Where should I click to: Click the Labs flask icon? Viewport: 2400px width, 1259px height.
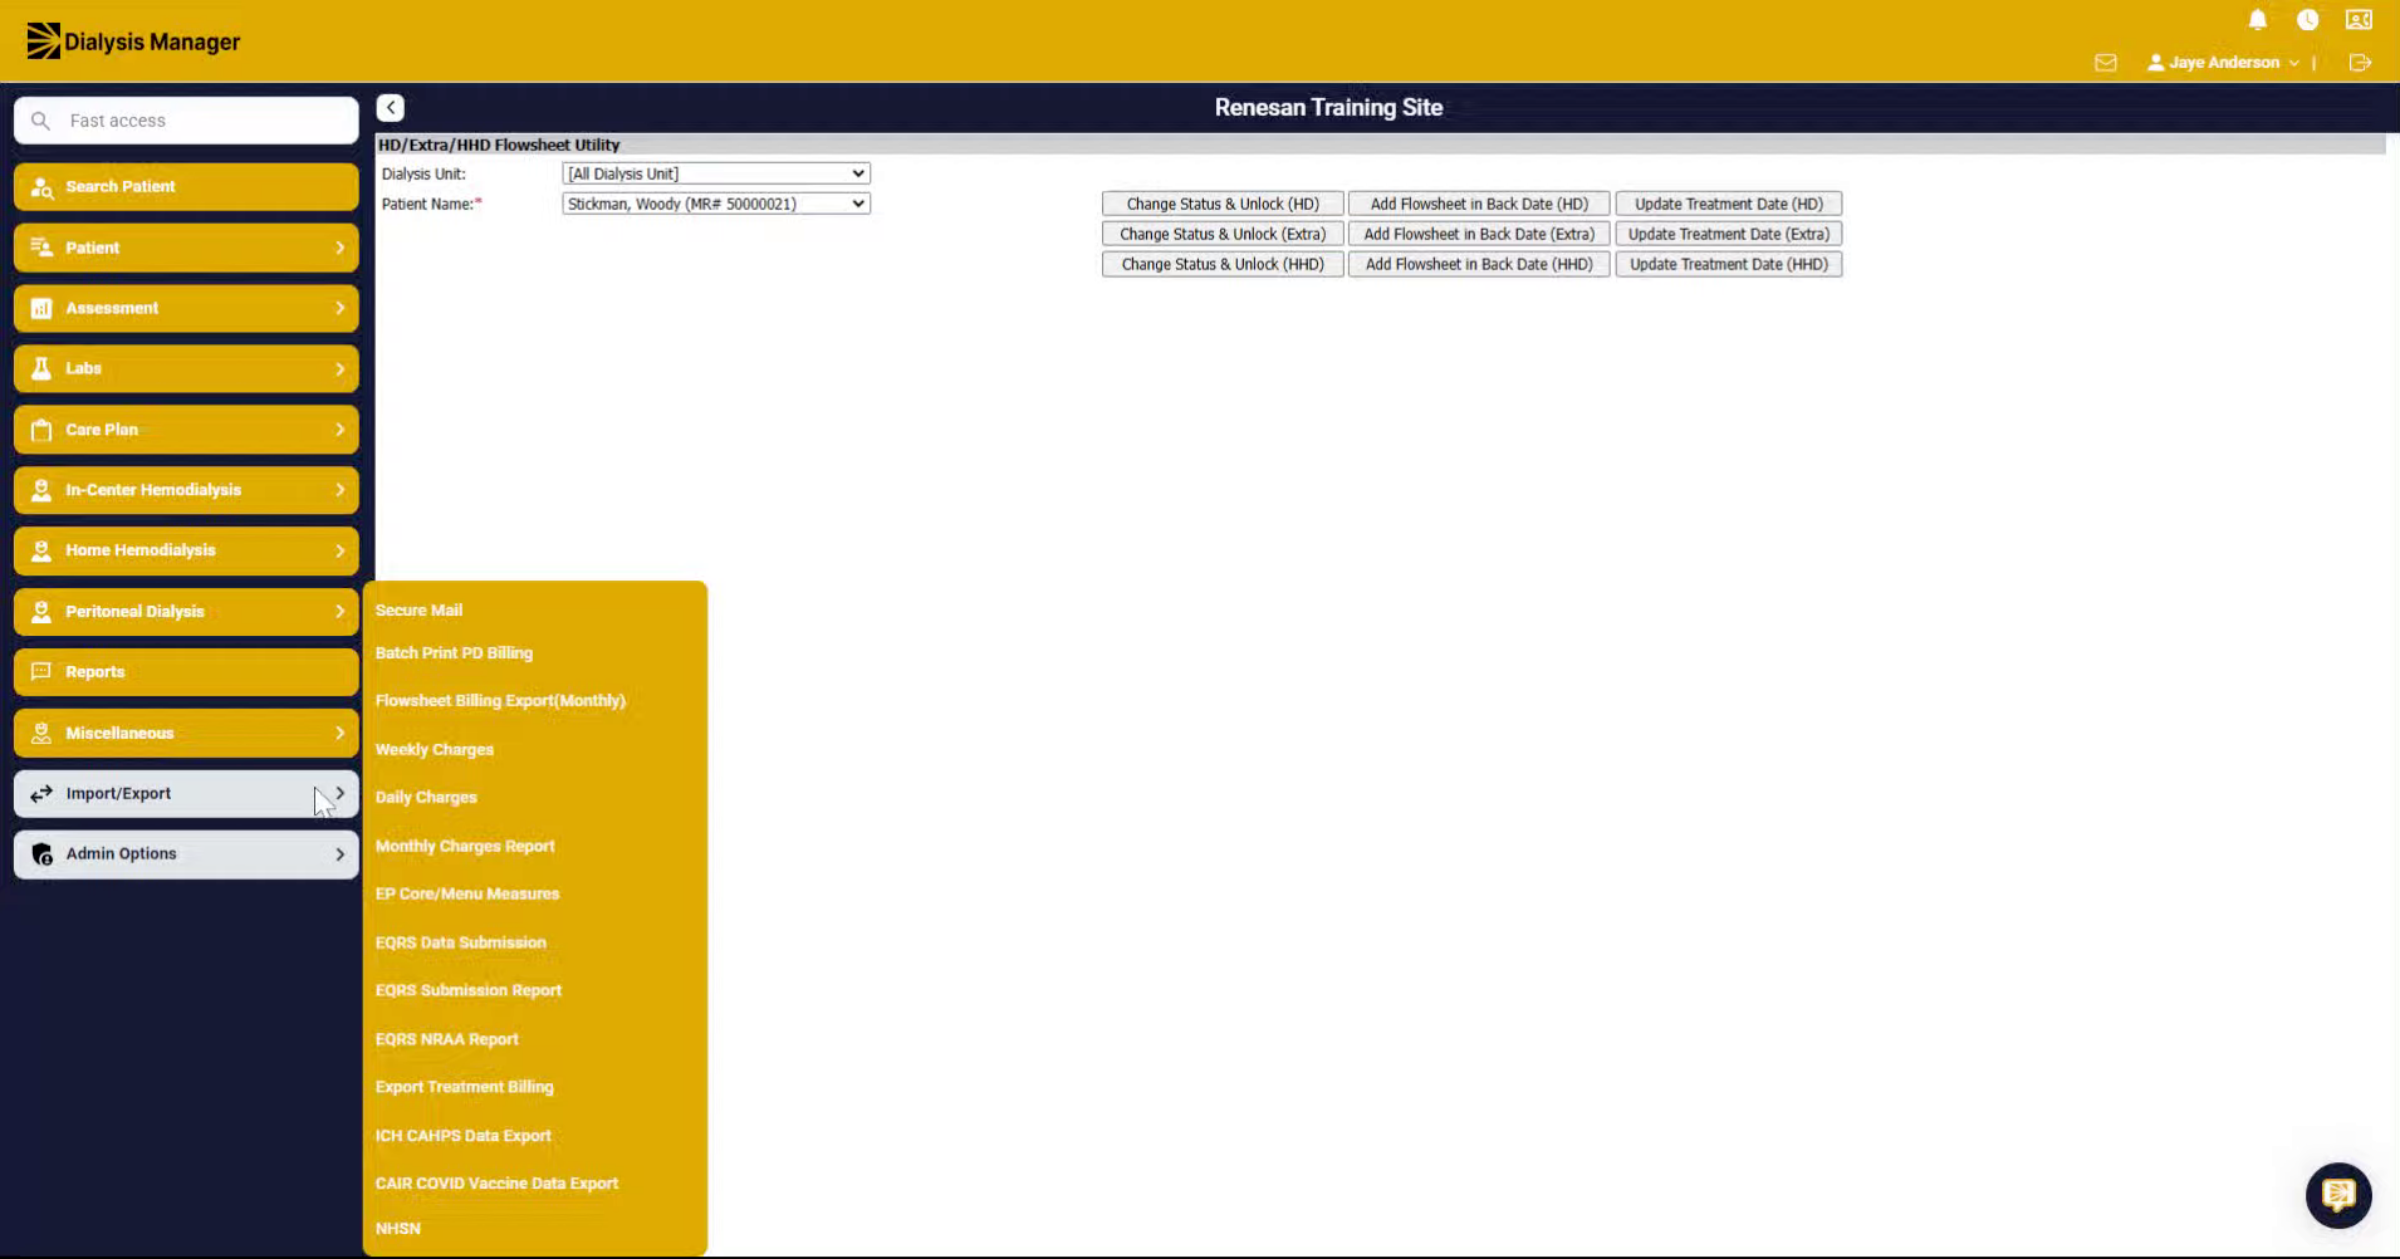pos(41,368)
